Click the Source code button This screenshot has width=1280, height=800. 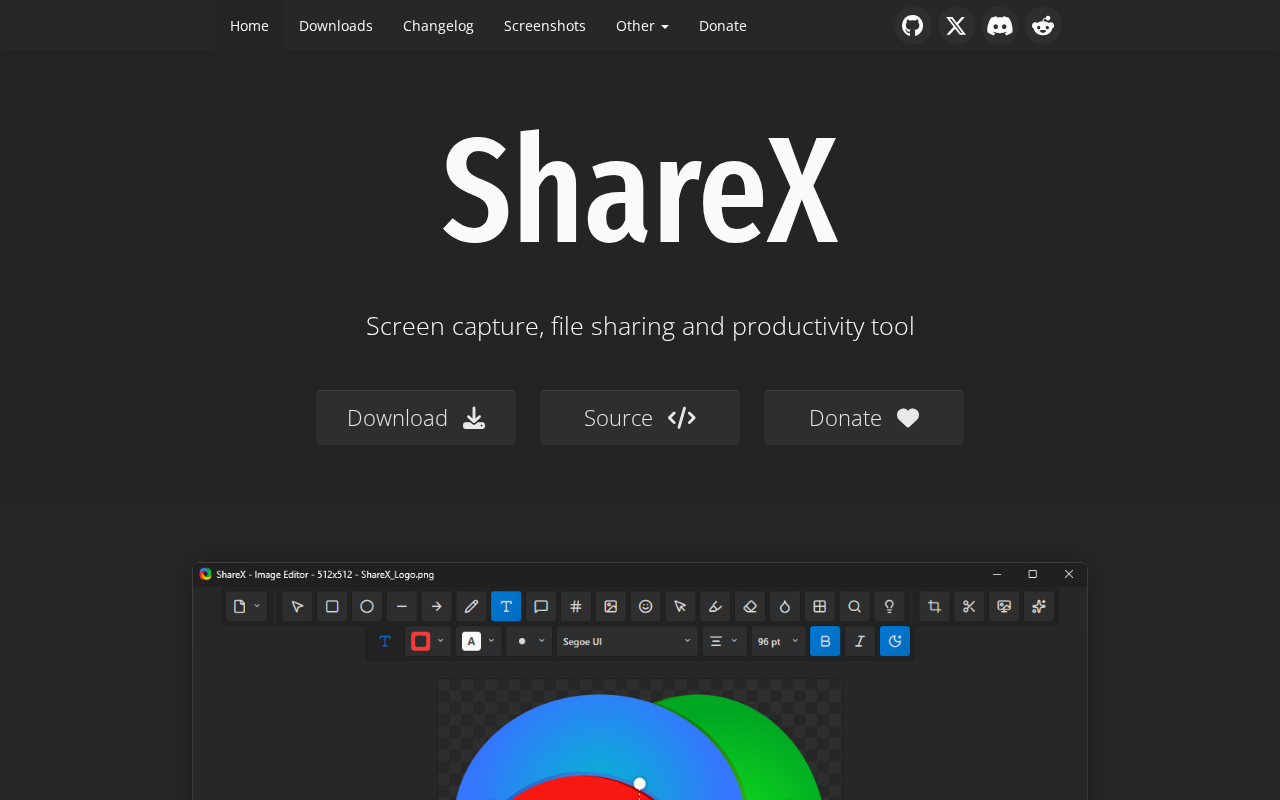tap(640, 418)
